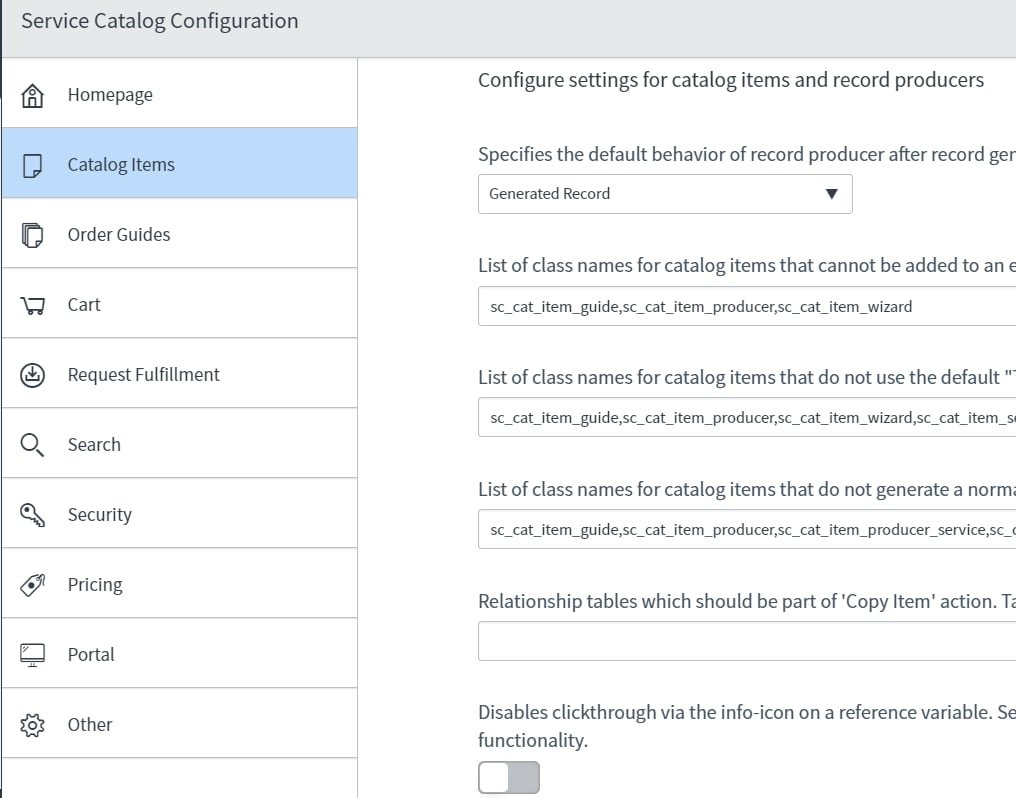The height and width of the screenshot is (798, 1016).
Task: Select the Catalog Items page icon
Action: click(x=34, y=163)
